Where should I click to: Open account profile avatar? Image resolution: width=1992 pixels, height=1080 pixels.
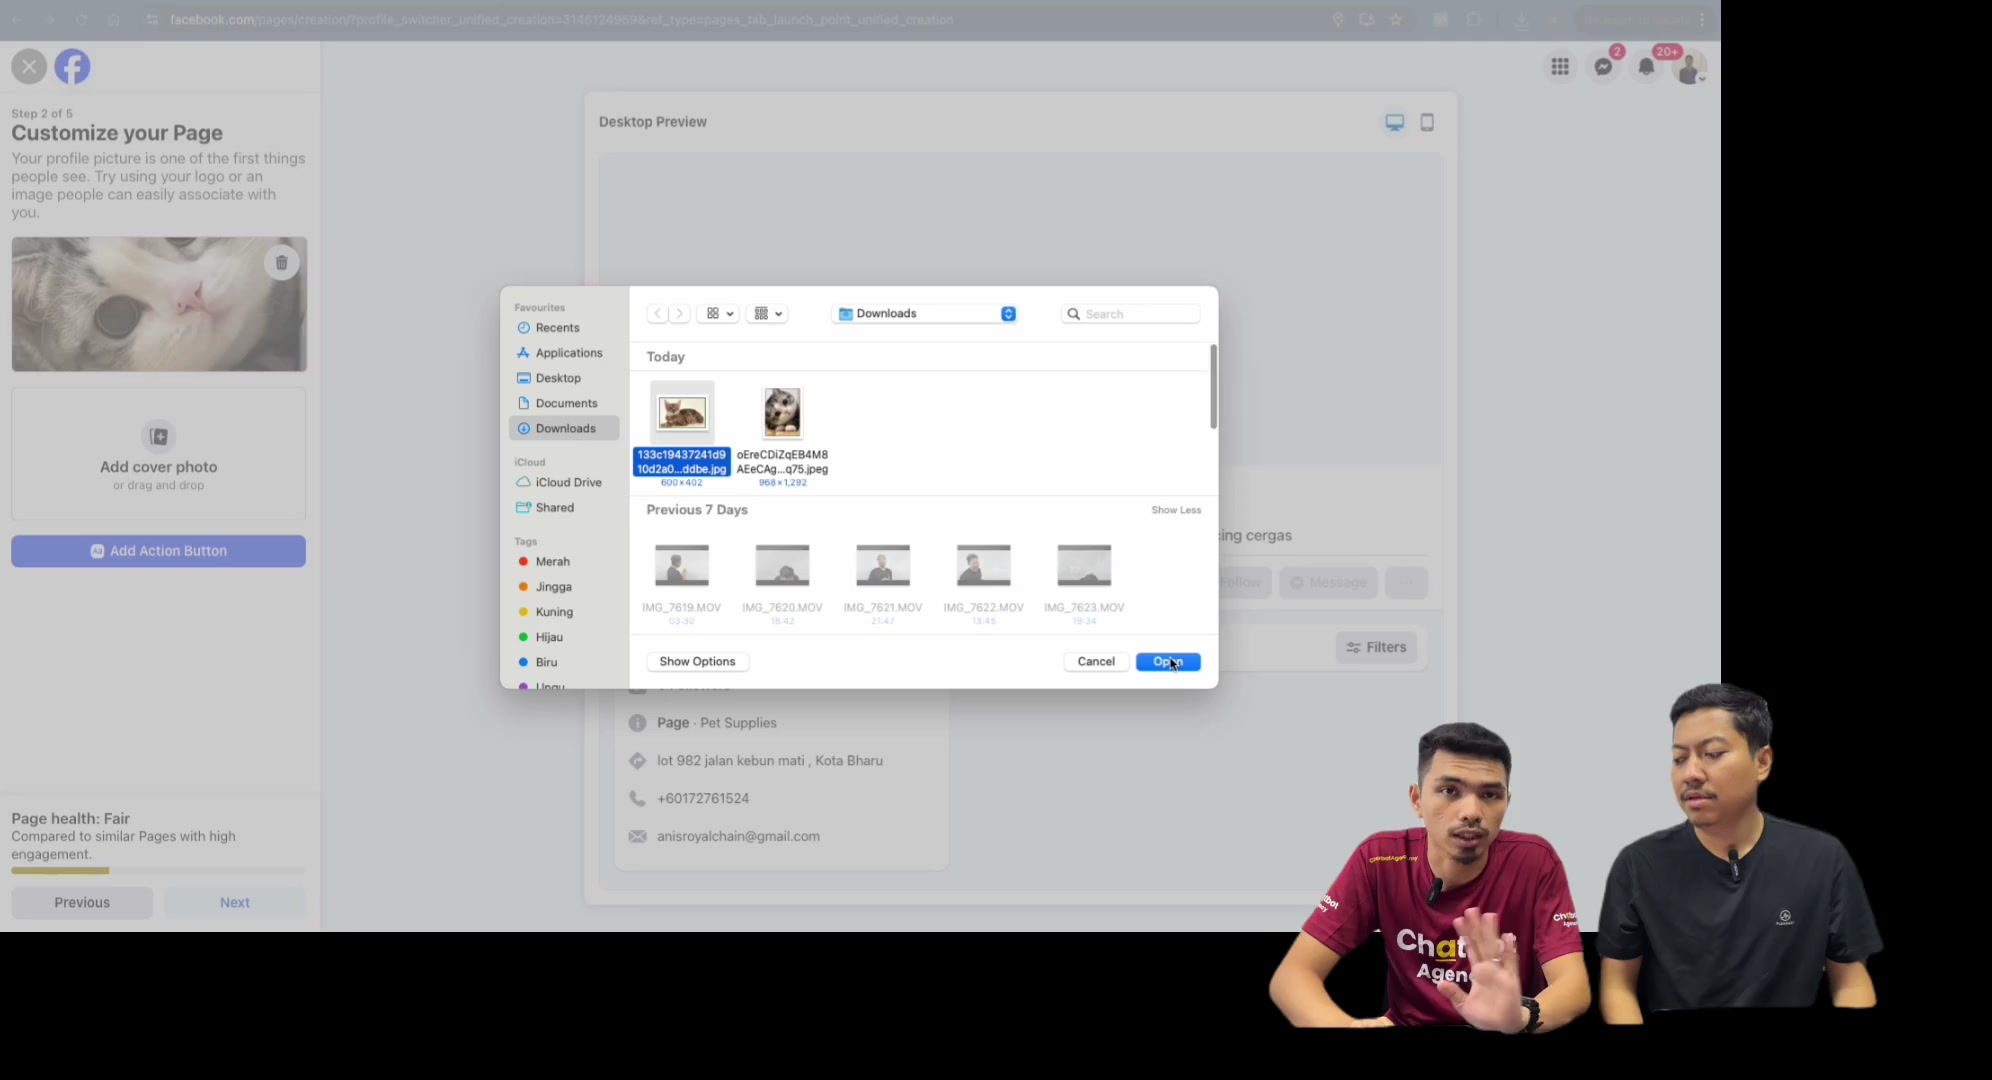[1690, 68]
